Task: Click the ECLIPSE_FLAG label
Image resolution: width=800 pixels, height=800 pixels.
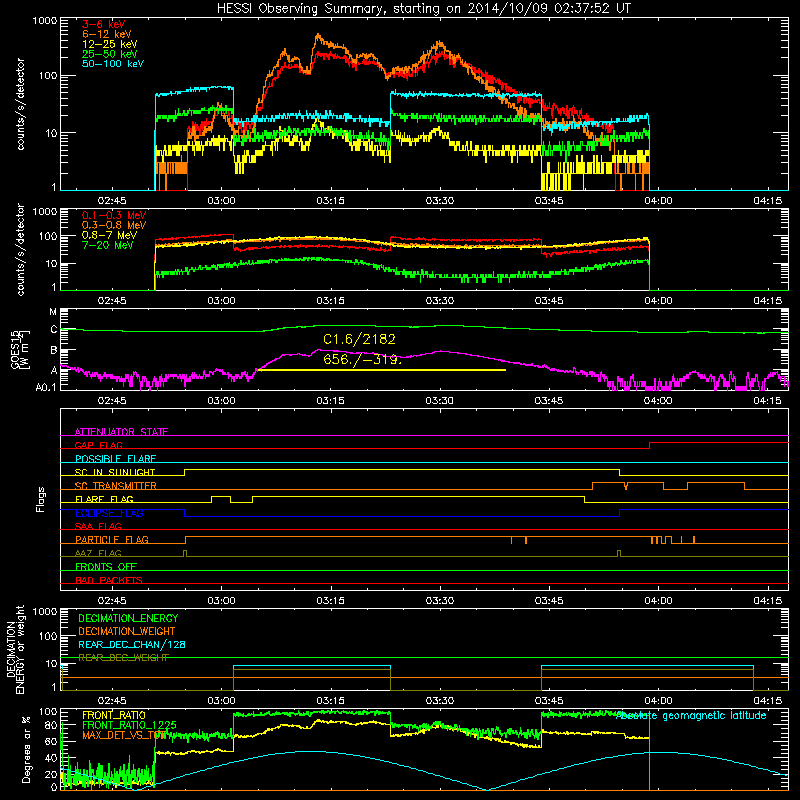Action: pyautogui.click(x=109, y=513)
